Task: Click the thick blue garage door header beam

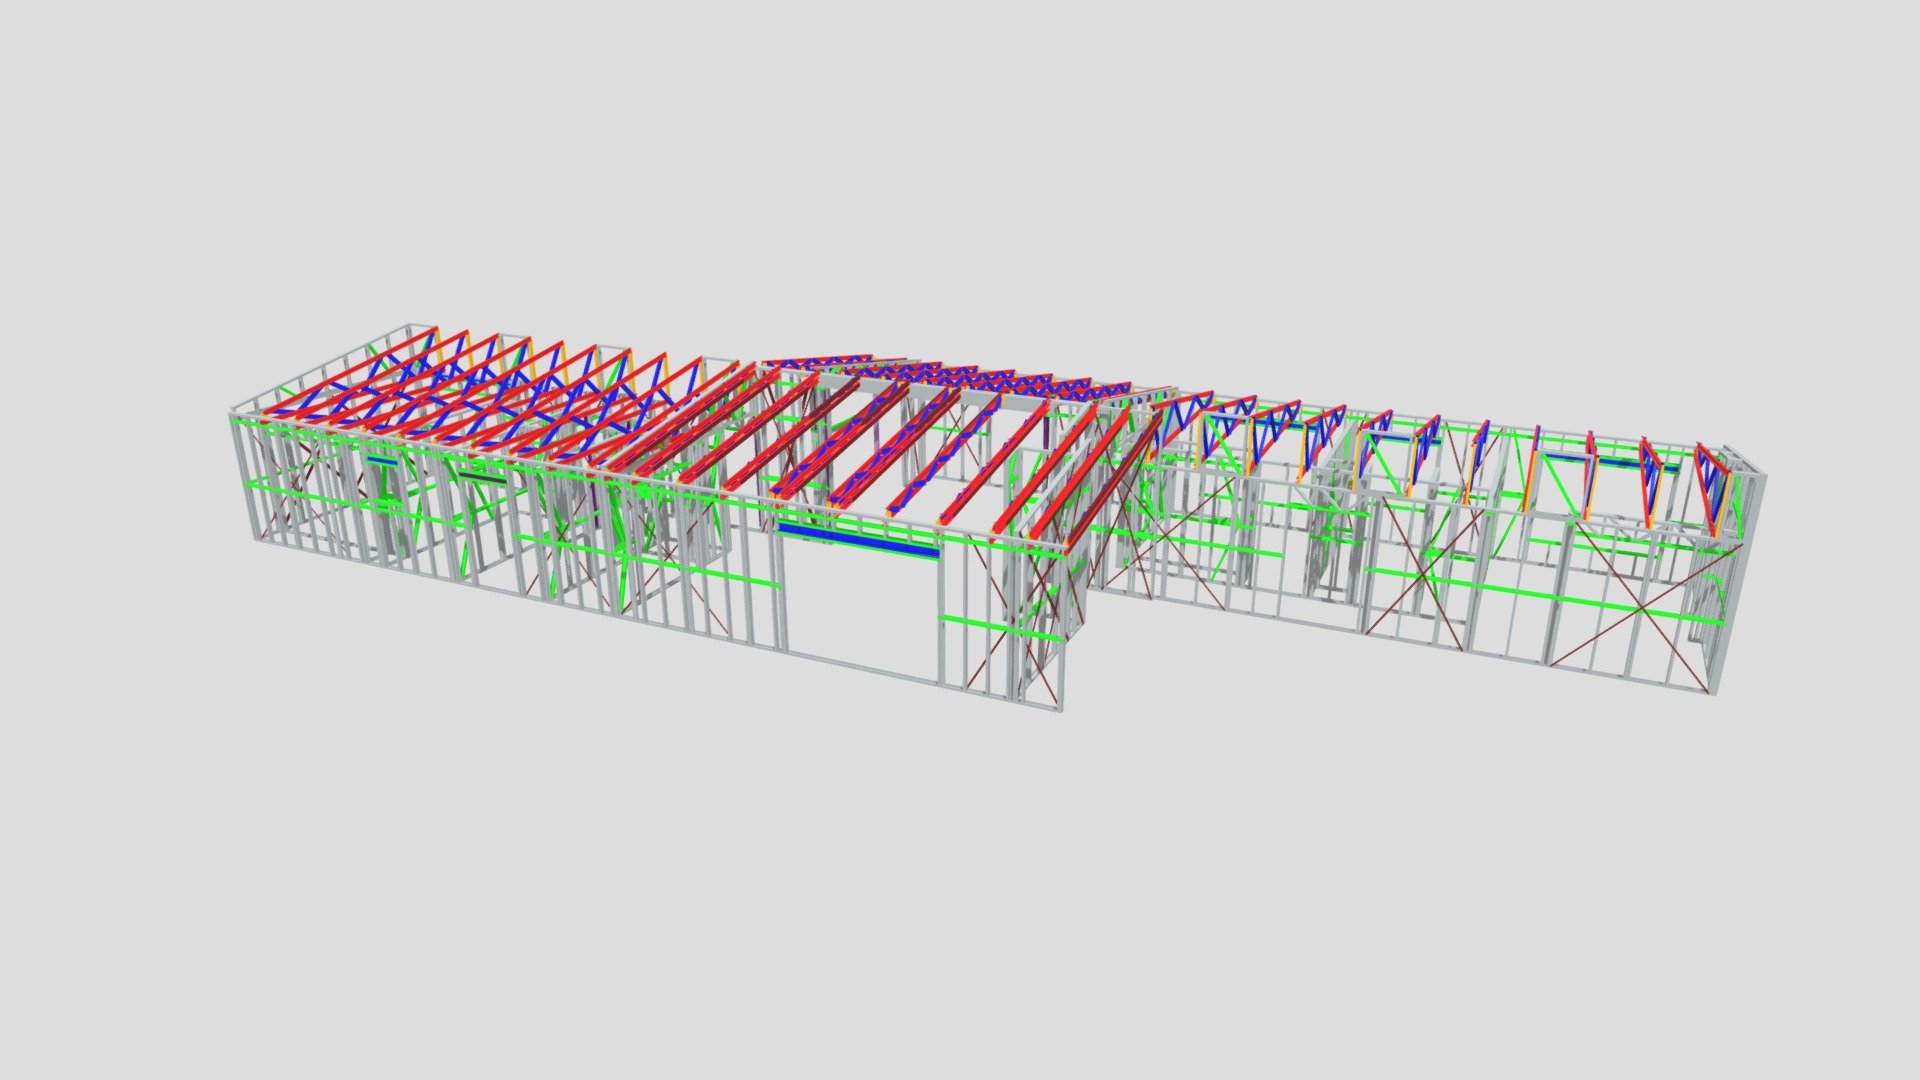Action: pyautogui.click(x=858, y=539)
